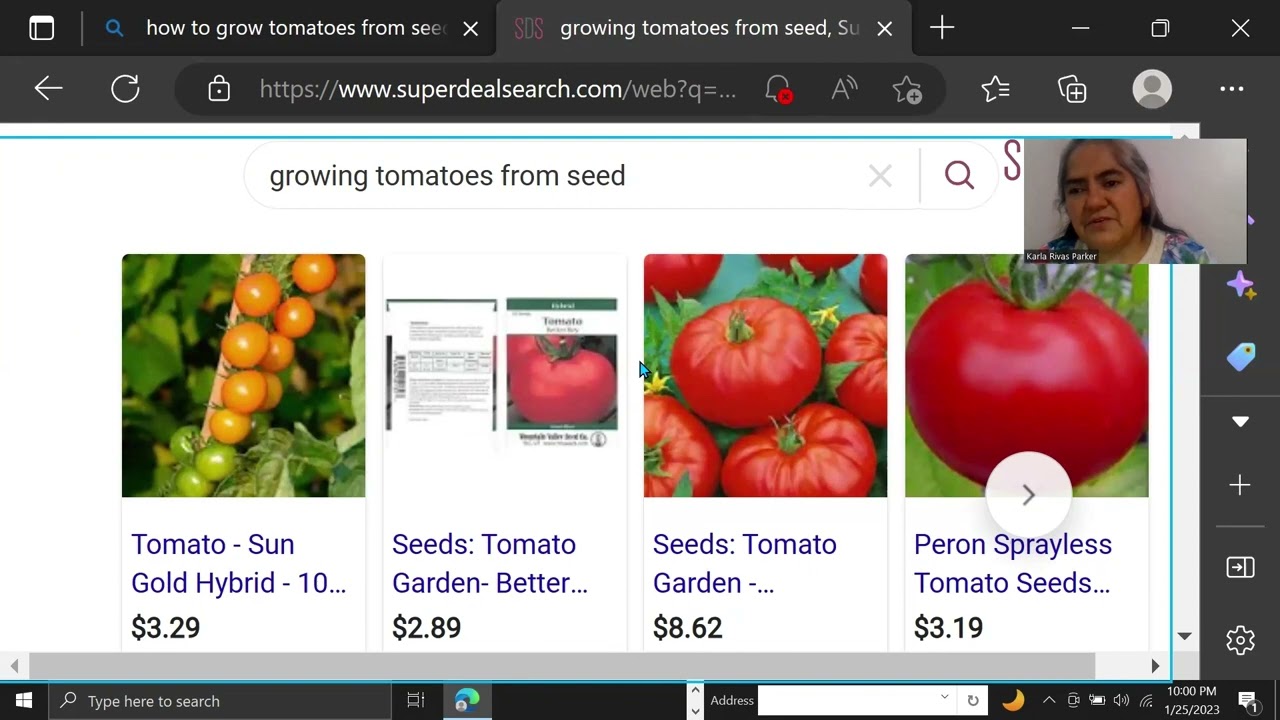Run search with magnifier button
Image resolution: width=1280 pixels, height=720 pixels.
pyautogui.click(x=959, y=176)
